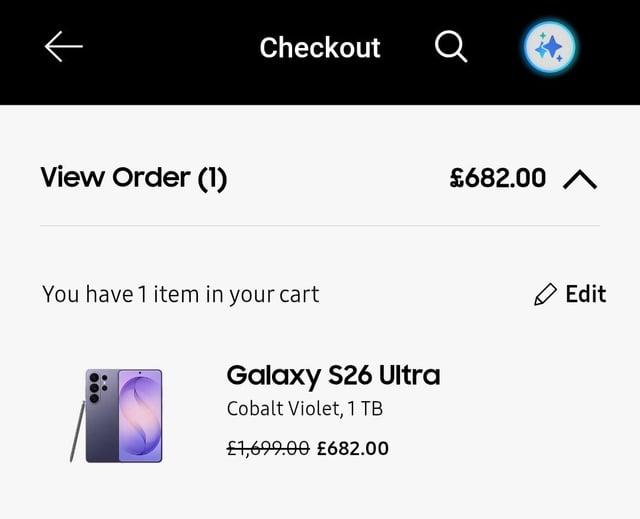Tap the struck-through £1,699.00 price

point(268,448)
